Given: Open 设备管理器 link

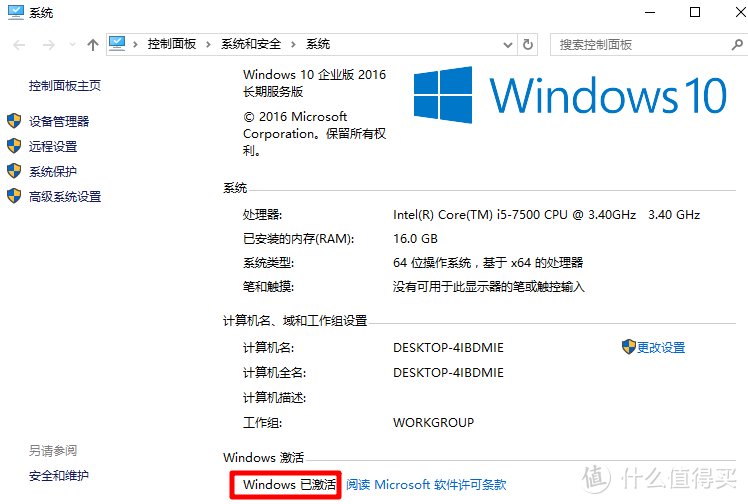Looking at the screenshot, I should tap(59, 121).
